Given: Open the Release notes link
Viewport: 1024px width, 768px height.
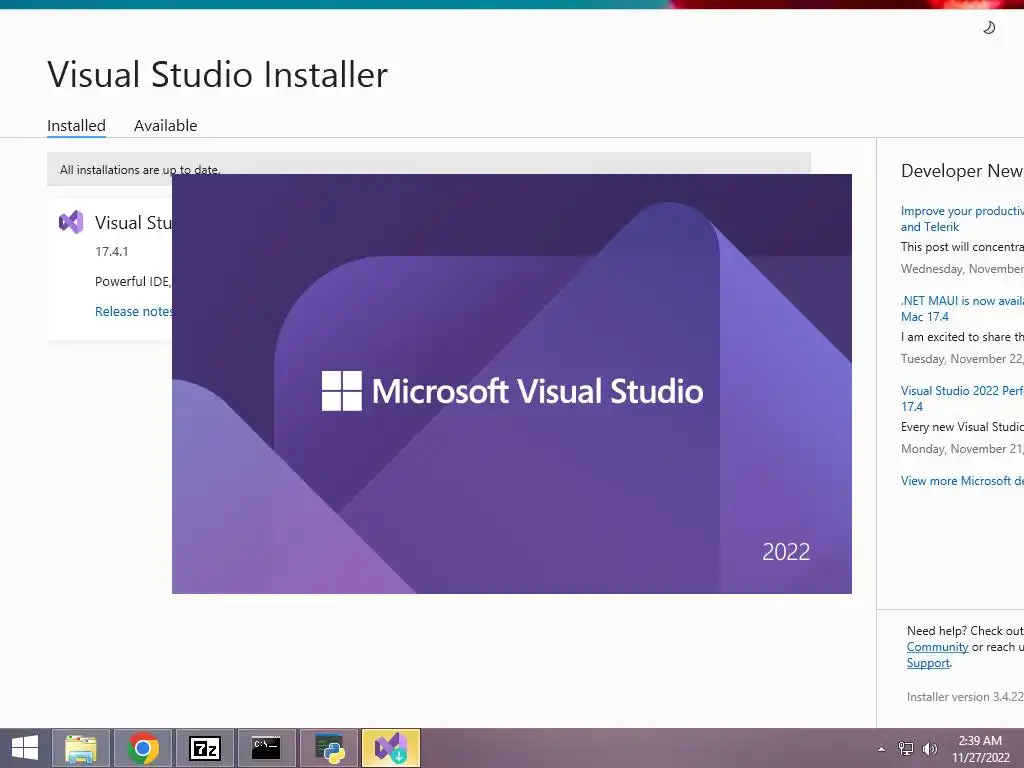Looking at the screenshot, I should [x=133, y=312].
